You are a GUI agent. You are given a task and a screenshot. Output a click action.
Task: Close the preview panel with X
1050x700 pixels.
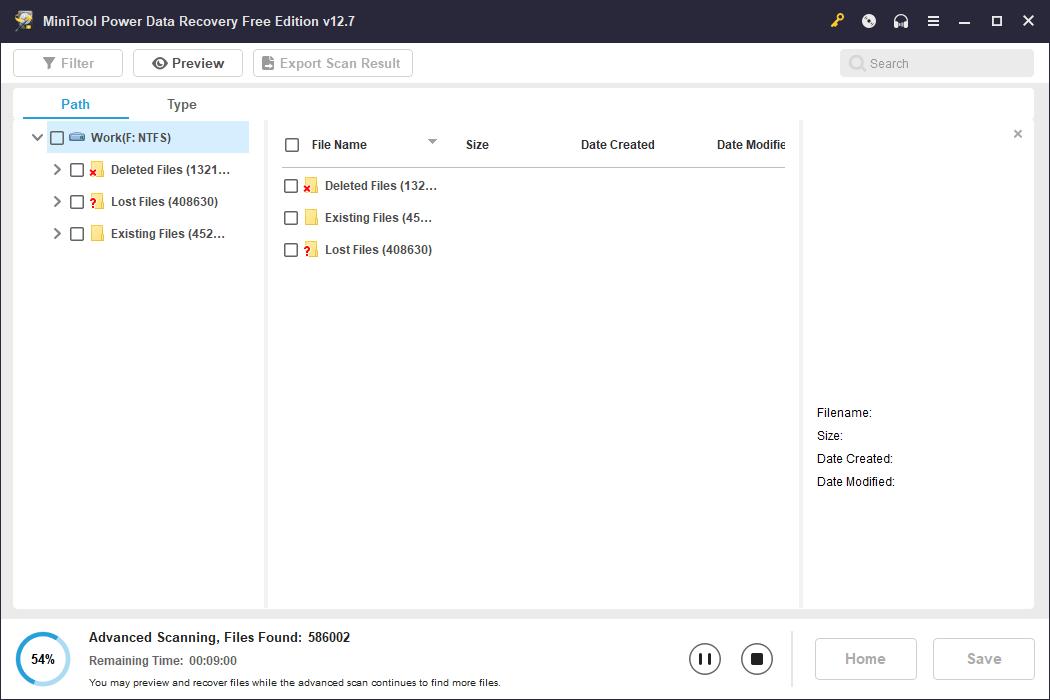[x=1018, y=134]
